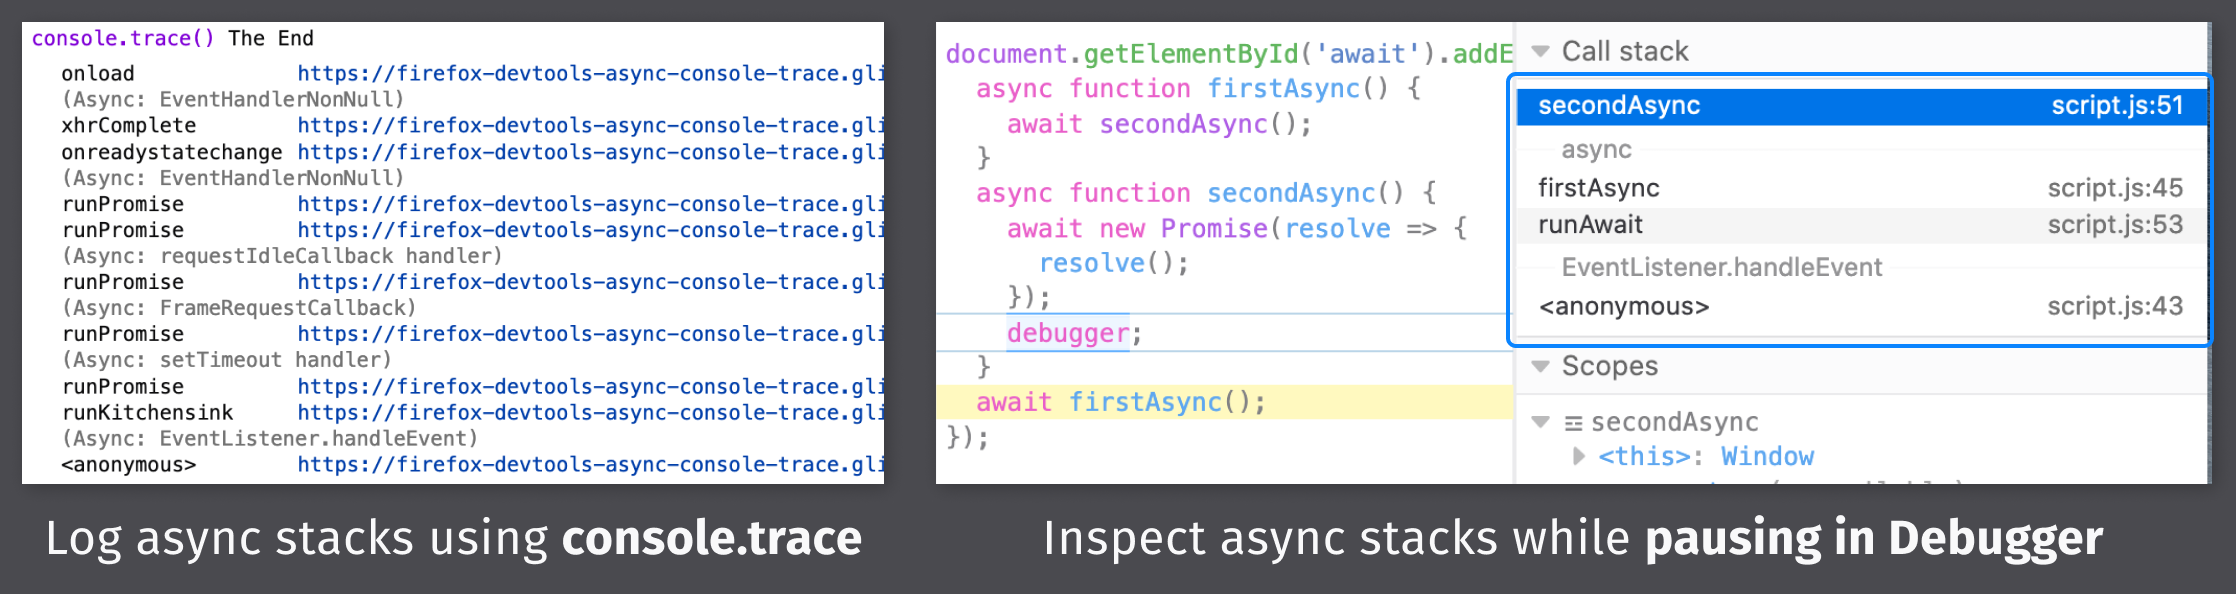2236x594 pixels.
Task: Click the console.trace() label
Action: coord(123,39)
